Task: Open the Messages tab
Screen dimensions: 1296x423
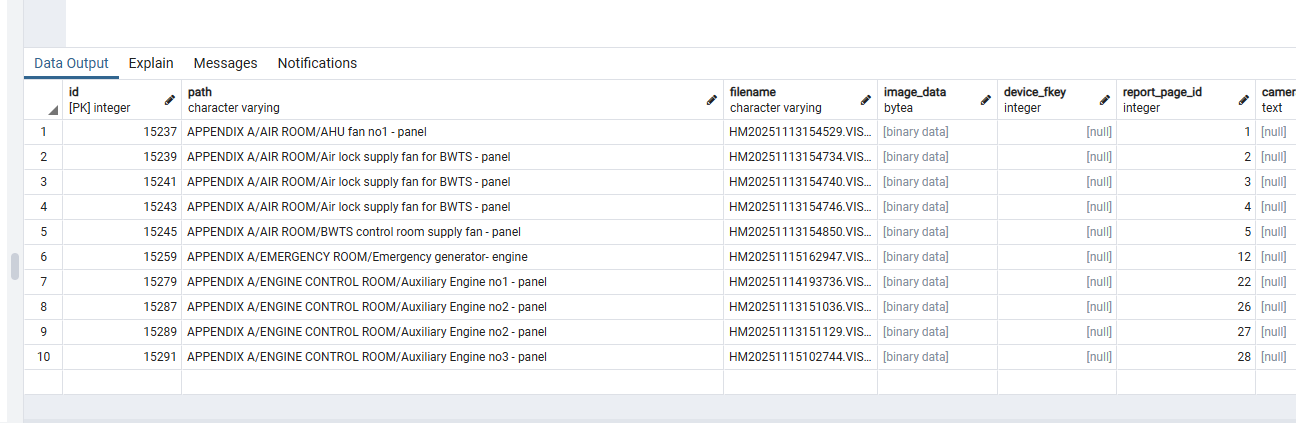Action: point(225,63)
